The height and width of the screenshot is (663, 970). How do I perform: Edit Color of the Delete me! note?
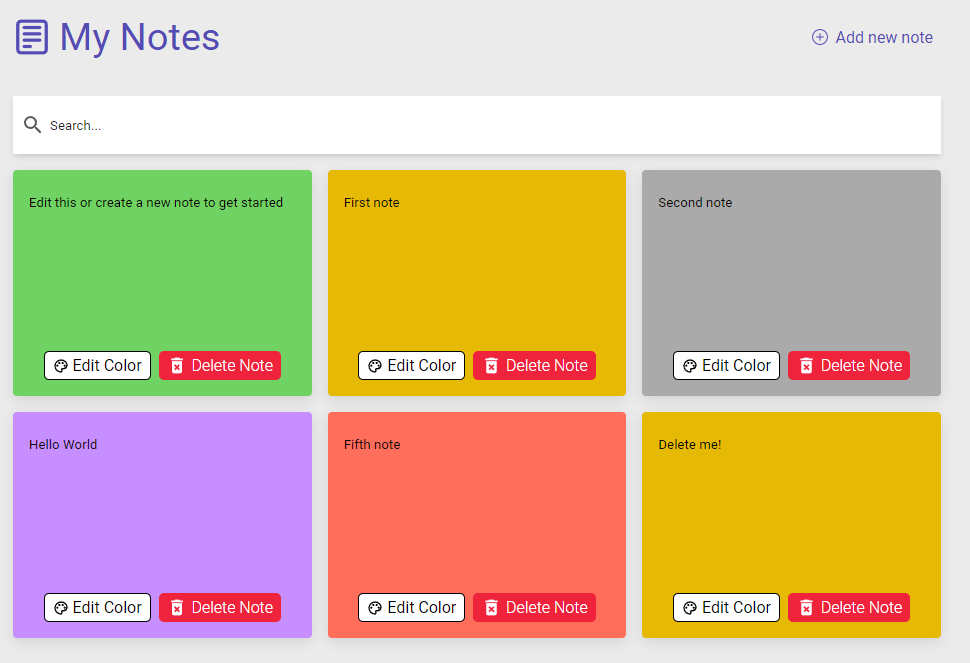coord(726,608)
